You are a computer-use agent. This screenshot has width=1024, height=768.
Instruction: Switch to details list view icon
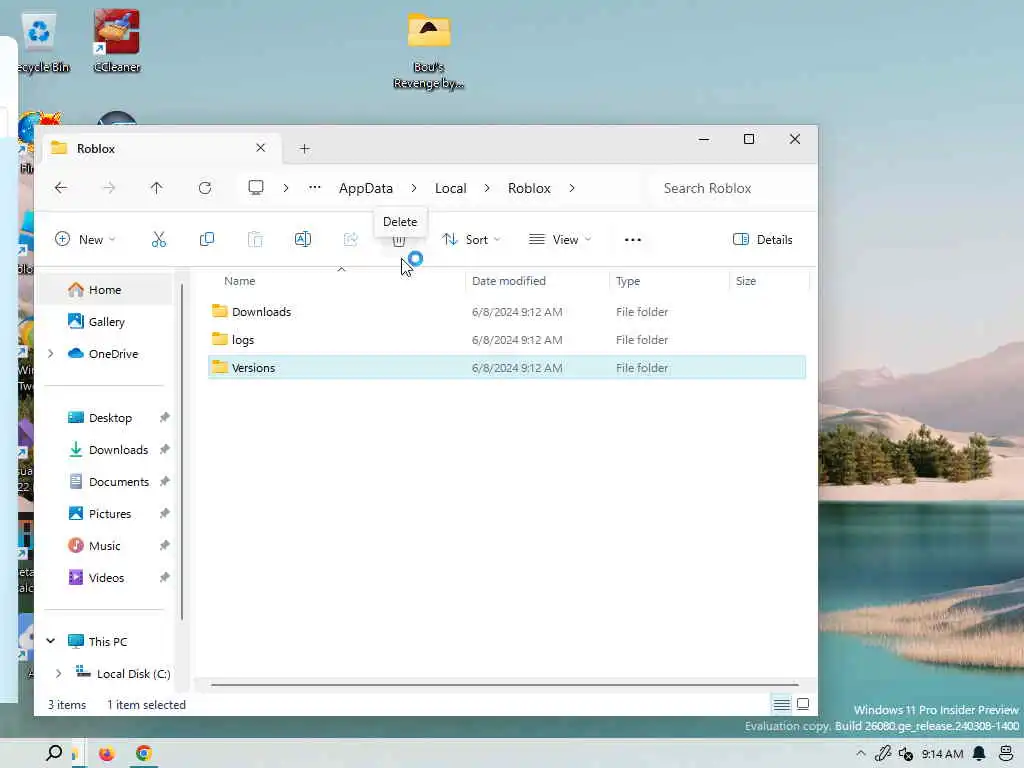781,705
